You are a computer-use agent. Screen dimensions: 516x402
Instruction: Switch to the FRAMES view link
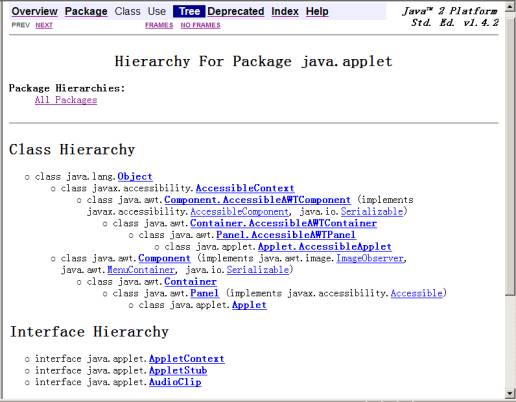point(159,25)
